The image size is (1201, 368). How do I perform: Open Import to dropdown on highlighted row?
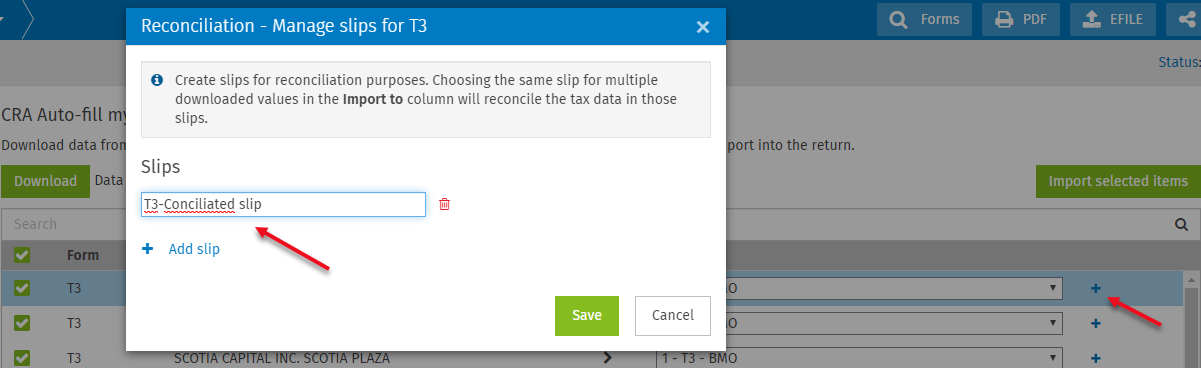click(893, 289)
